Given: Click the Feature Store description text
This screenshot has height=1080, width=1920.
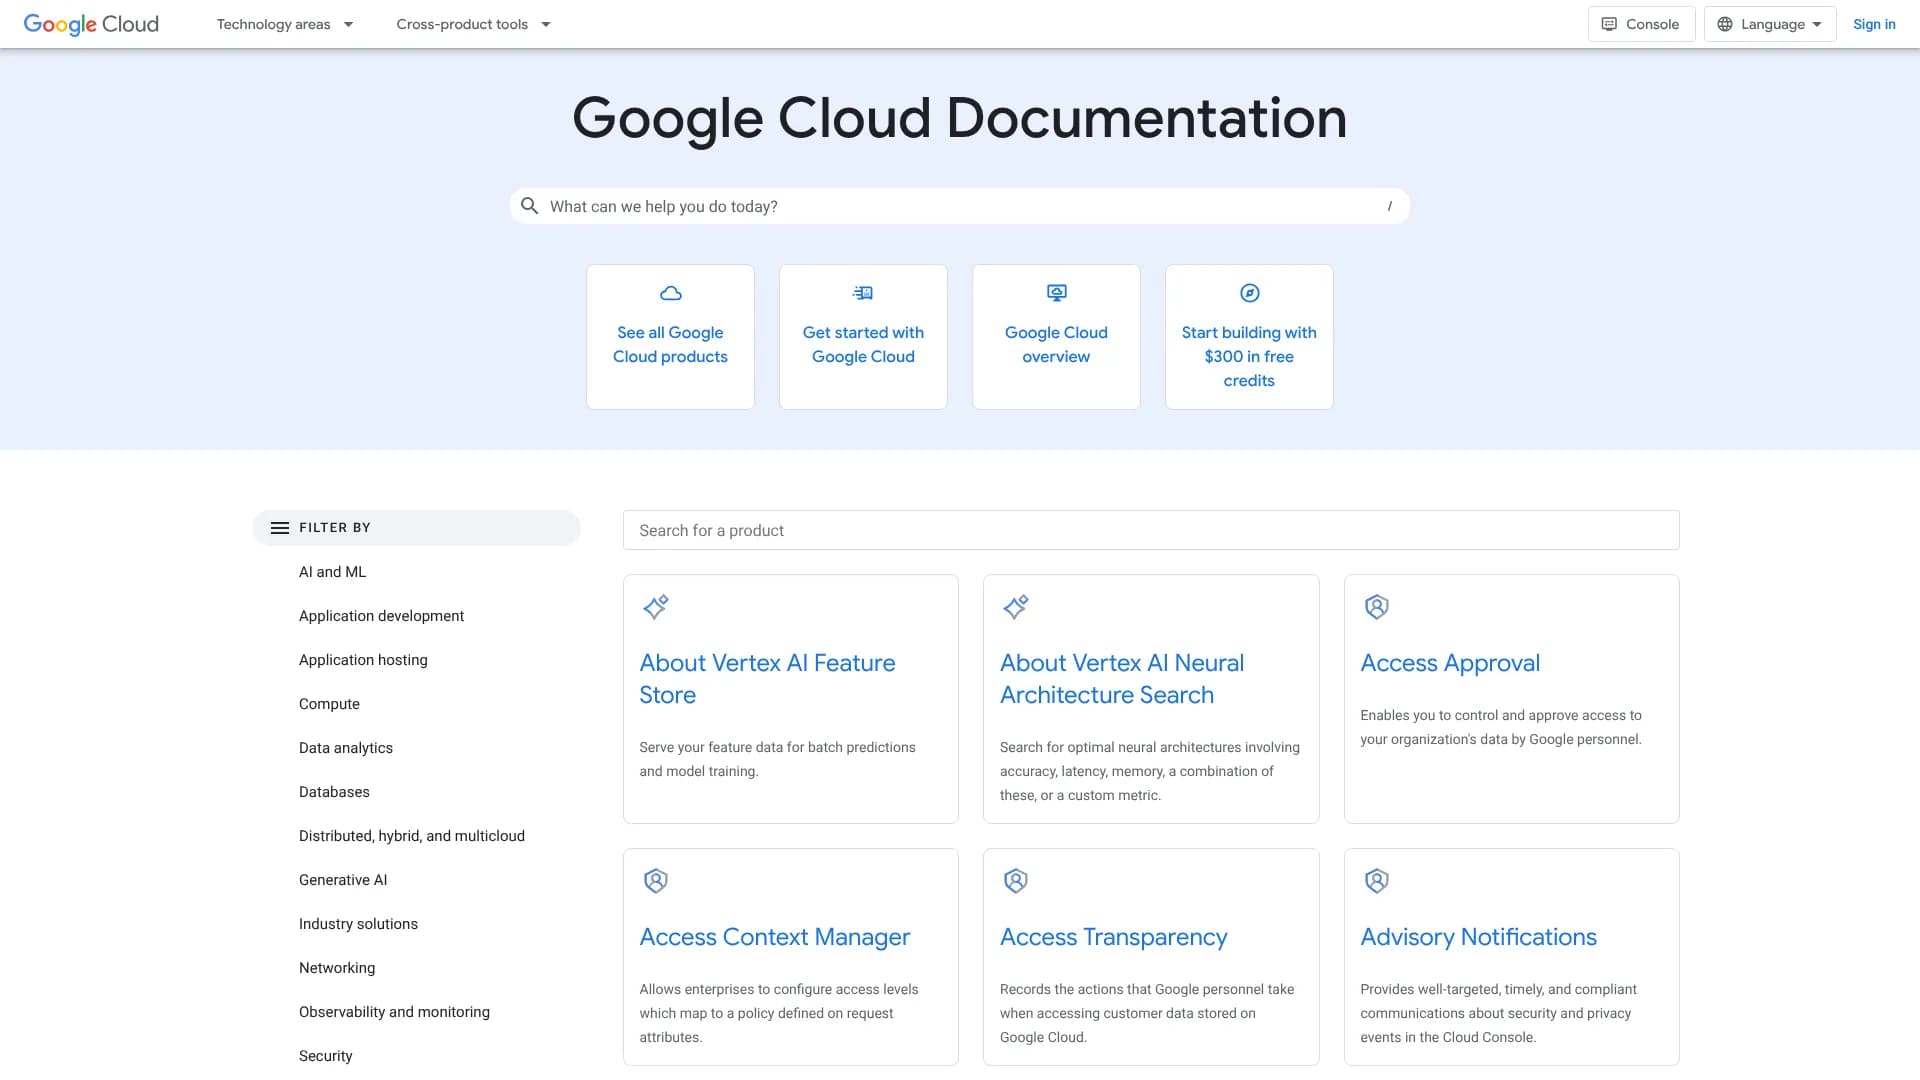Looking at the screenshot, I should point(778,759).
